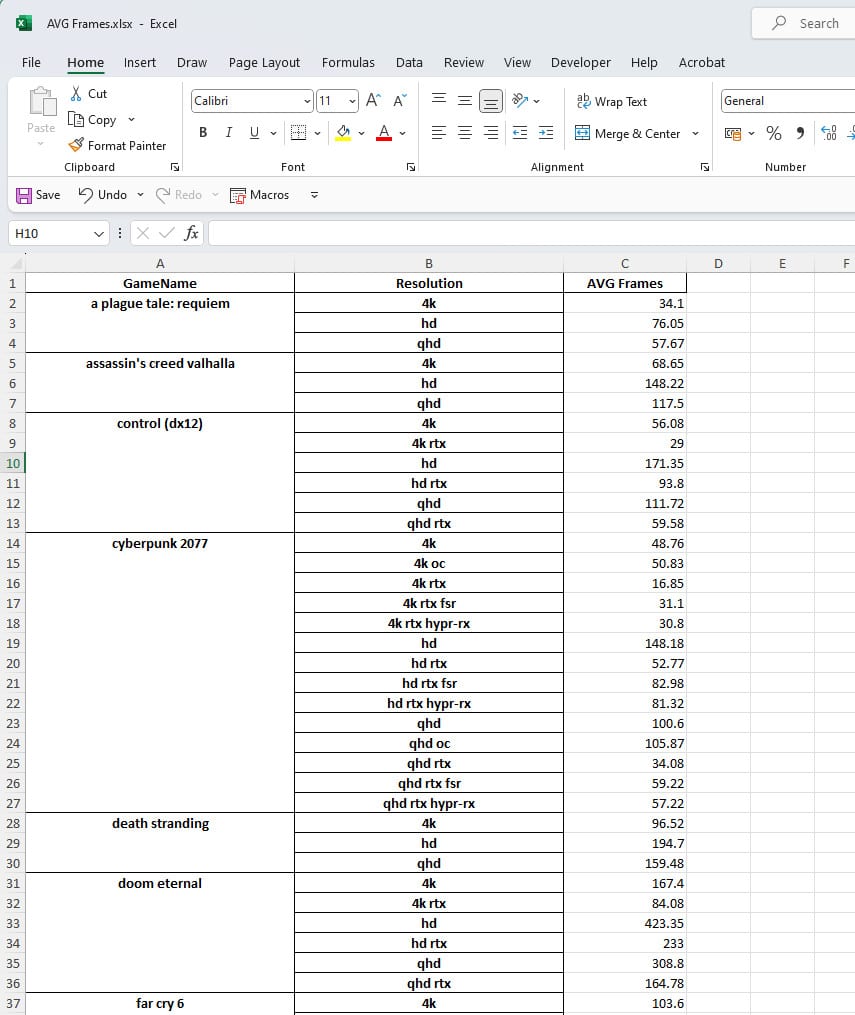Image resolution: width=855 pixels, height=1015 pixels.
Task: Apply Percent Style formatting
Action: 773,133
